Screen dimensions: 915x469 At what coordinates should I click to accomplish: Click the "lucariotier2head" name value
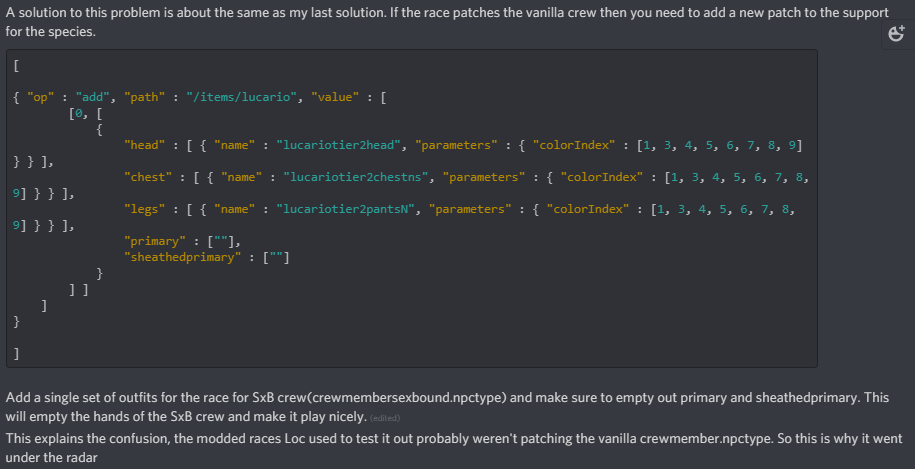point(338,145)
